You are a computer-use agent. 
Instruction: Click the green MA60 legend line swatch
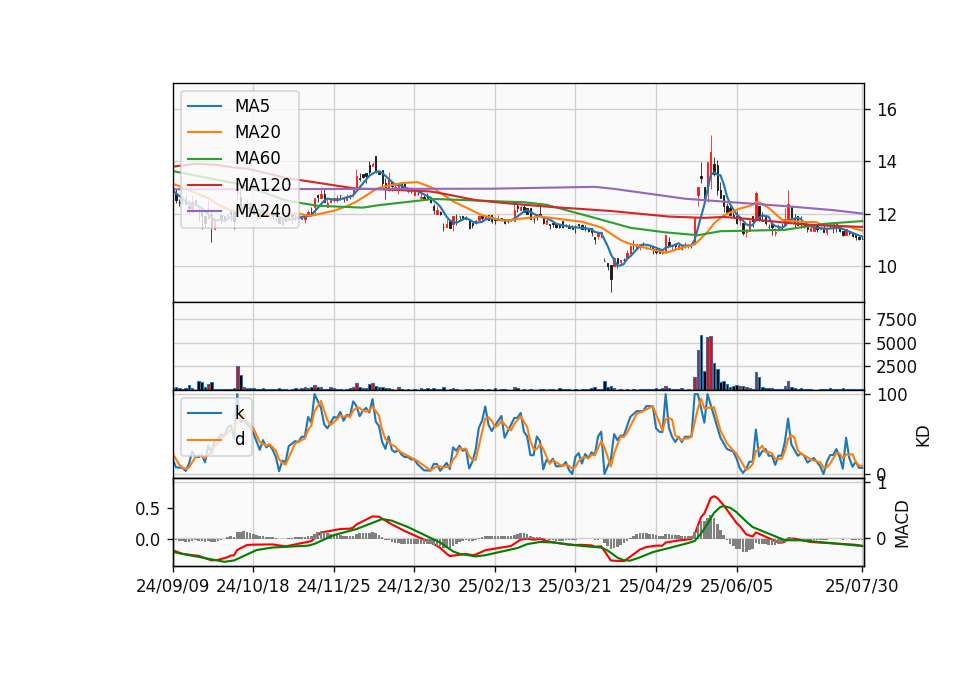click(204, 159)
